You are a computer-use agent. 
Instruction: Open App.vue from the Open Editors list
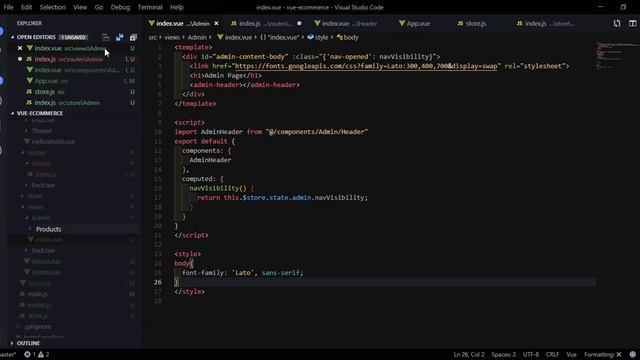73,81
